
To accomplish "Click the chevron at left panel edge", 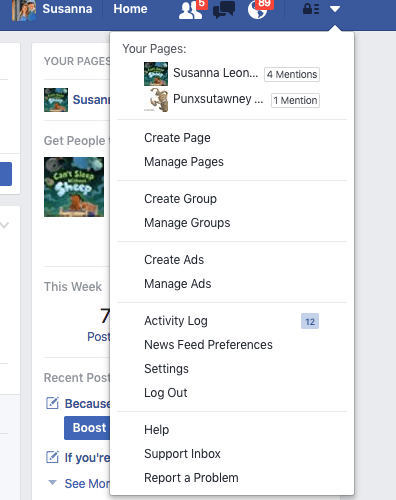I will pos(4,225).
